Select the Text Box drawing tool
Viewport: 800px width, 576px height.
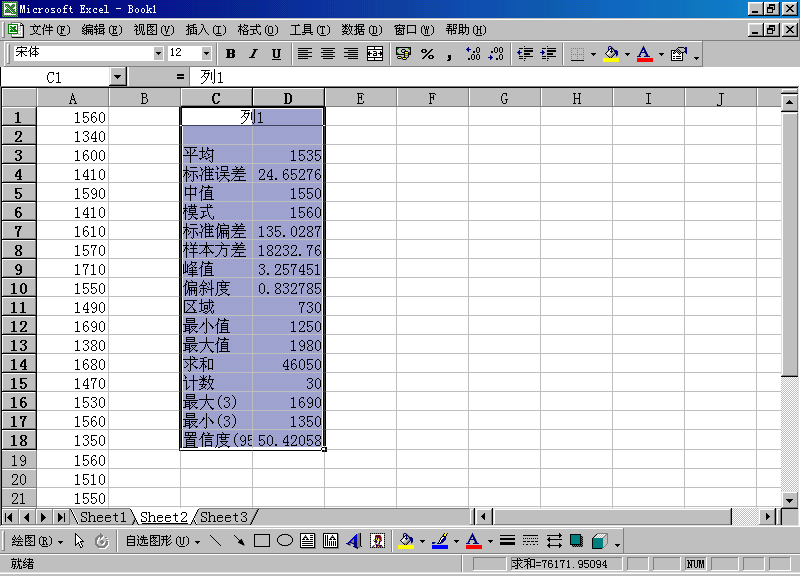pos(307,541)
